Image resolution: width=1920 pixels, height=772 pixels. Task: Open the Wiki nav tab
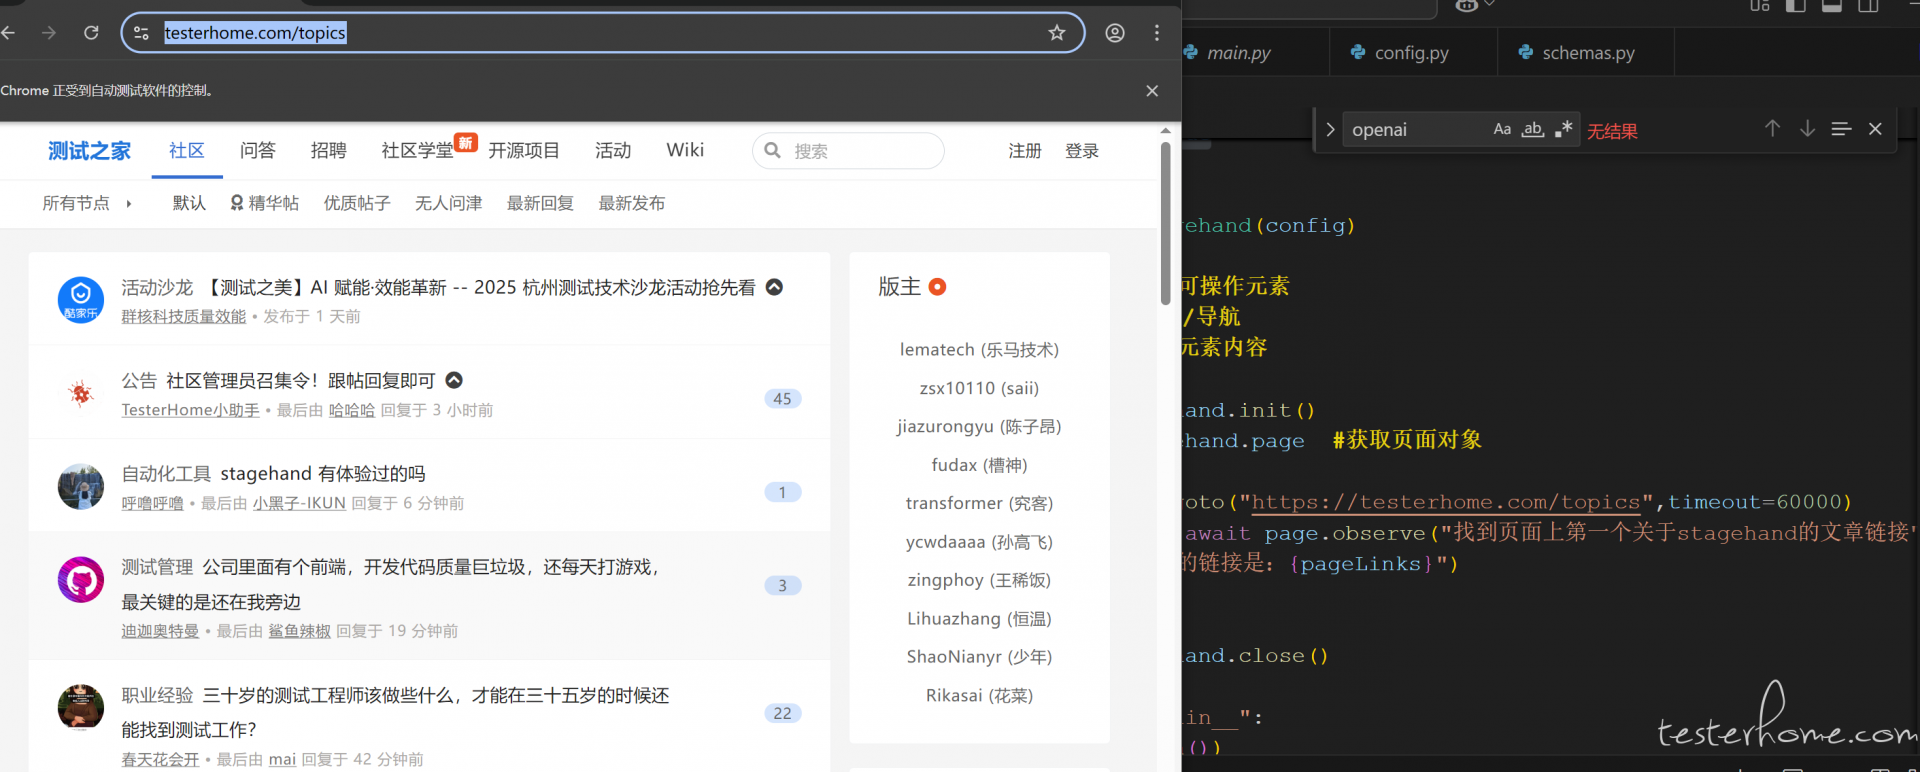point(685,150)
